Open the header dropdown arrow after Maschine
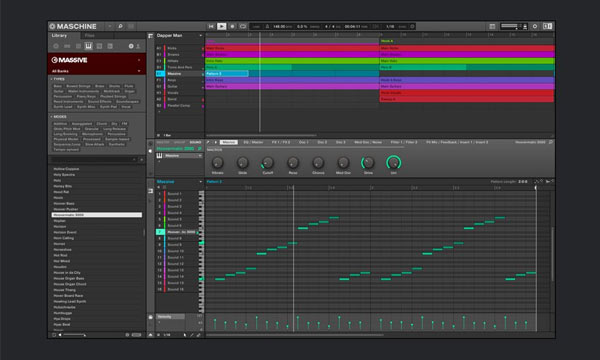 (x=109, y=26)
